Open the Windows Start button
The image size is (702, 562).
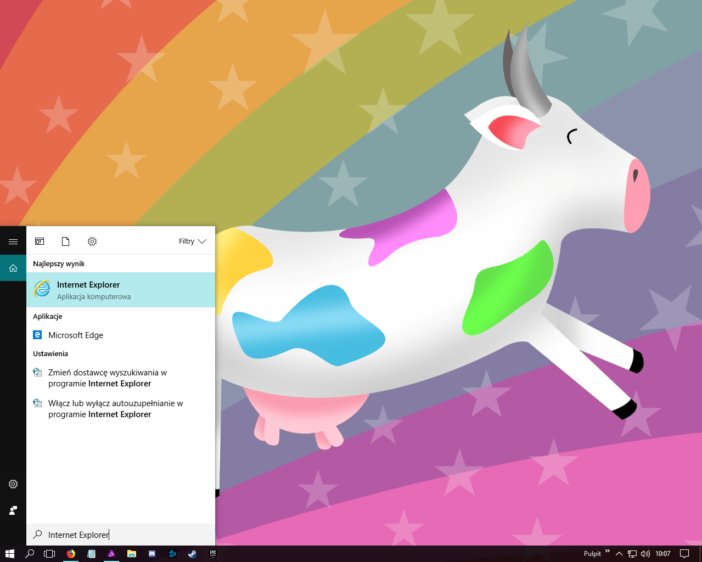tap(10, 554)
